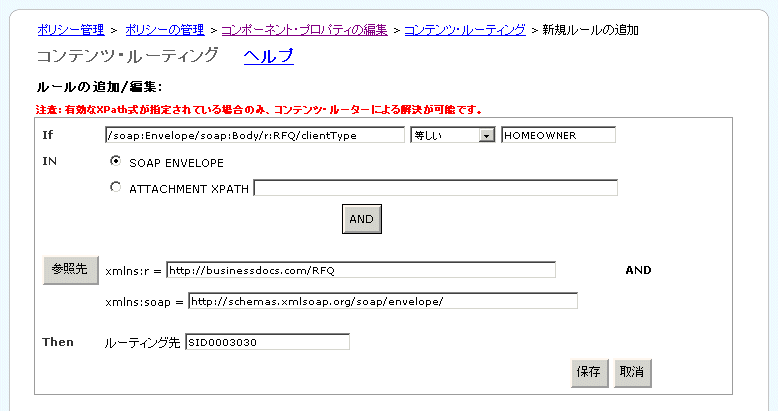
Task: Click the 'If' label
Action: (48, 135)
